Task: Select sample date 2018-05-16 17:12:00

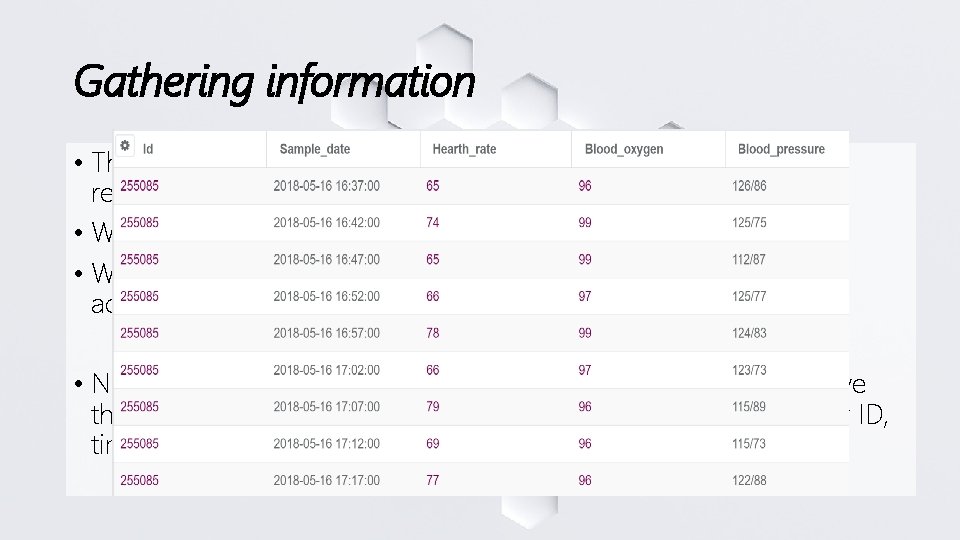Action: 326,443
